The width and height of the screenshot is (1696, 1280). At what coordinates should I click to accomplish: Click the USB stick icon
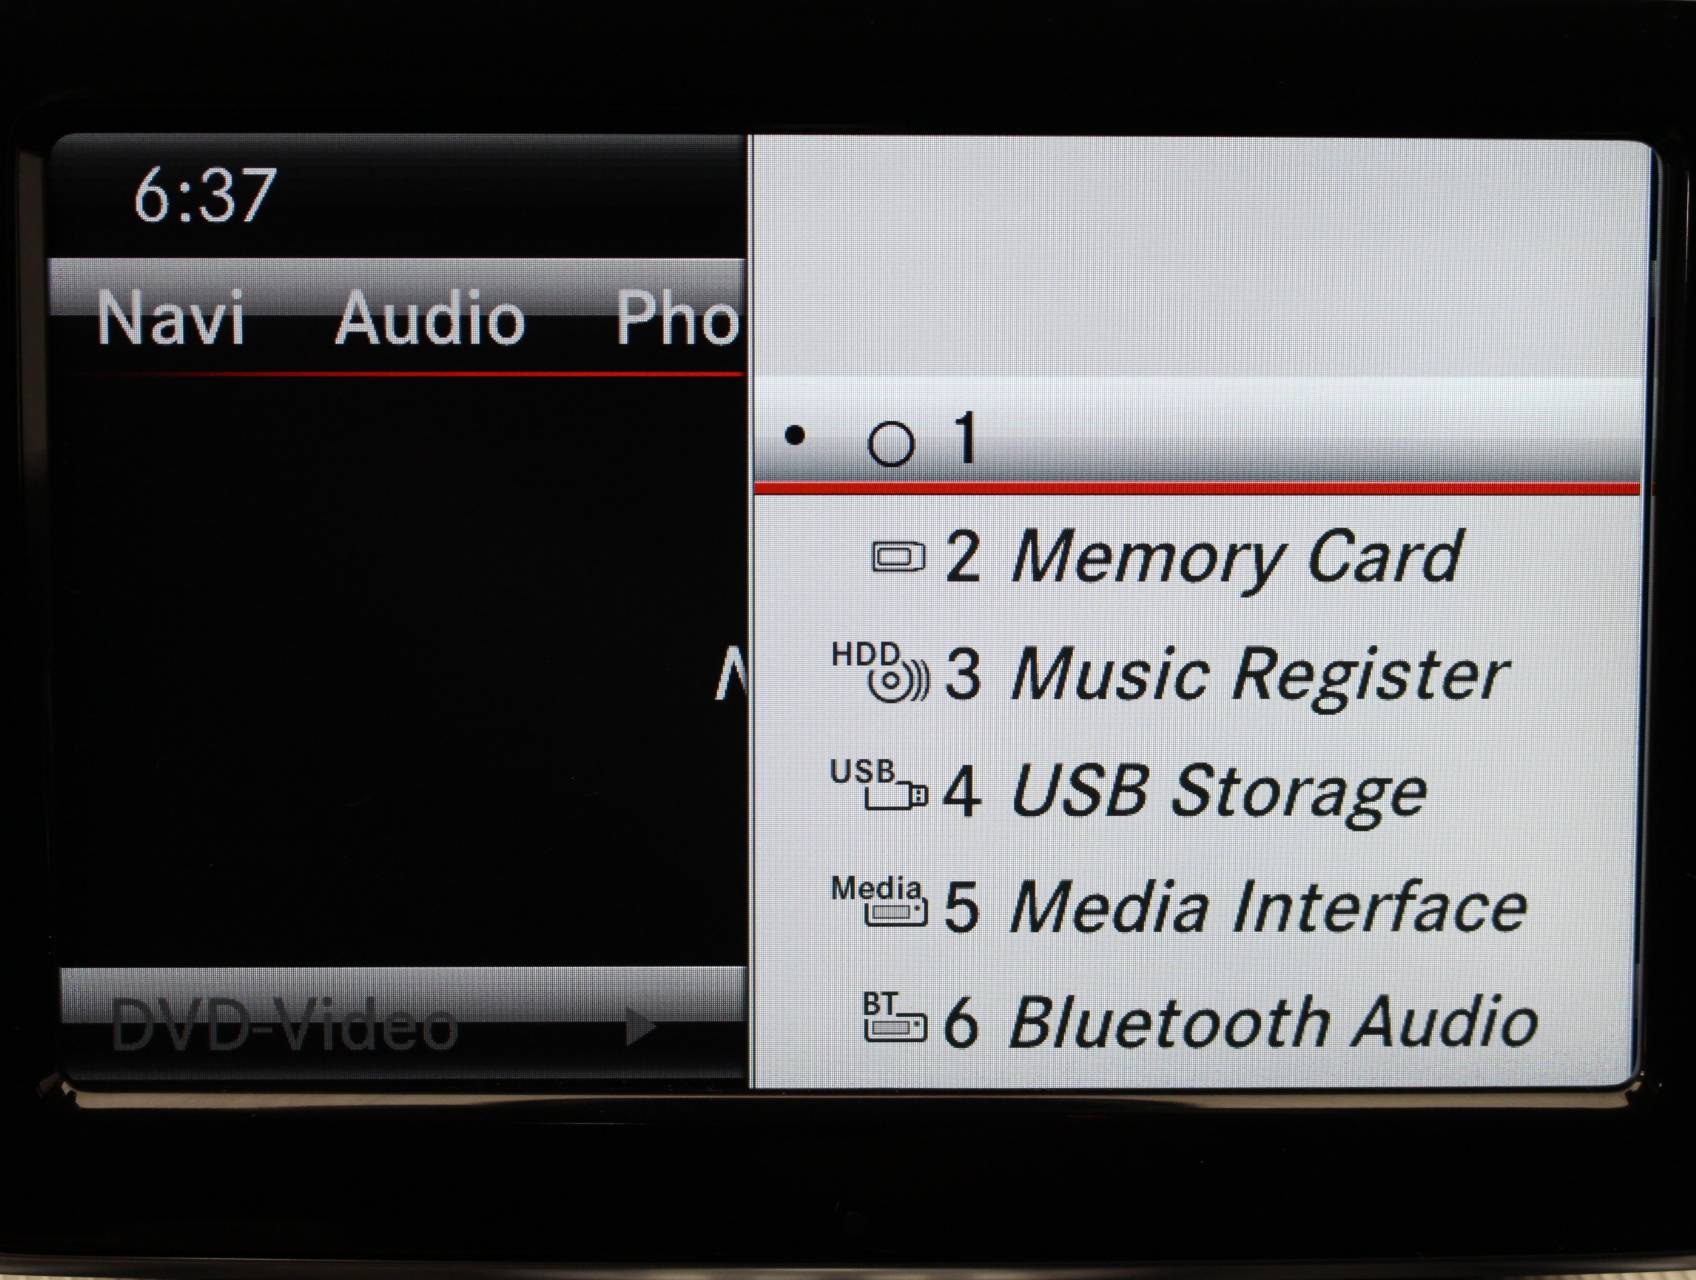click(879, 785)
